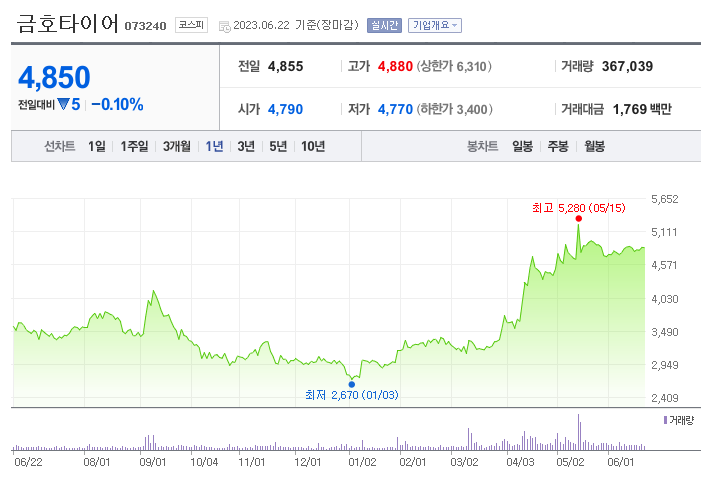Screen dimensions: 701x485
Task: Select the 1주일 line chart period
Action: [x=134, y=146]
